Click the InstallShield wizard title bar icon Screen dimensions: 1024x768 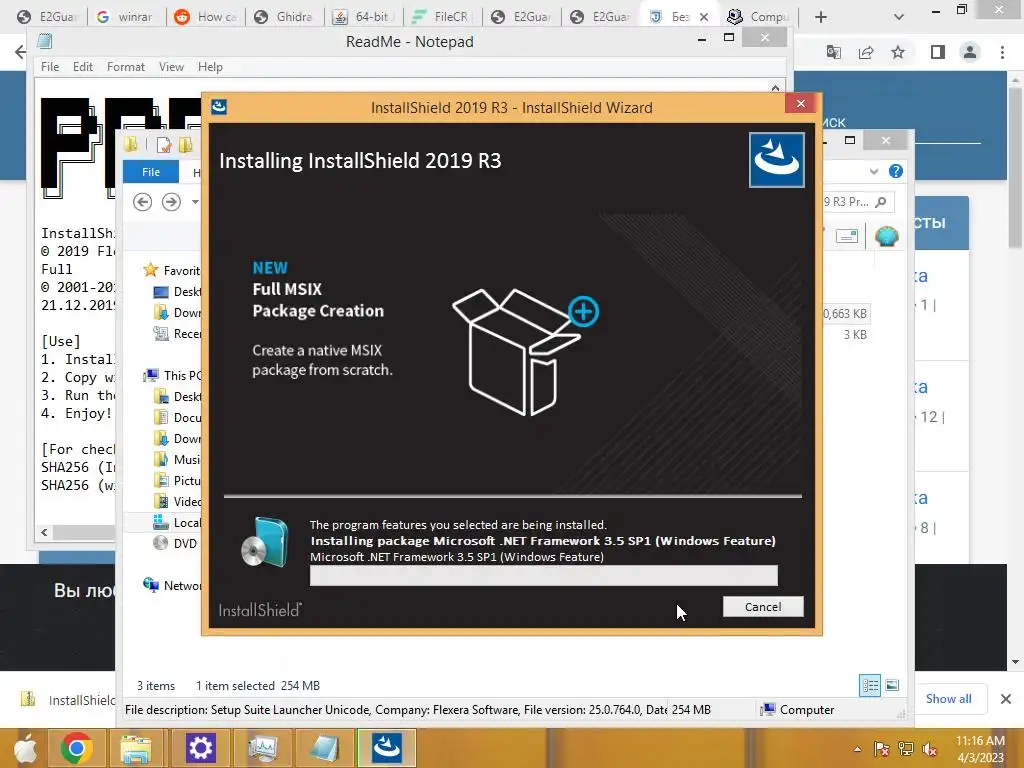click(x=219, y=106)
